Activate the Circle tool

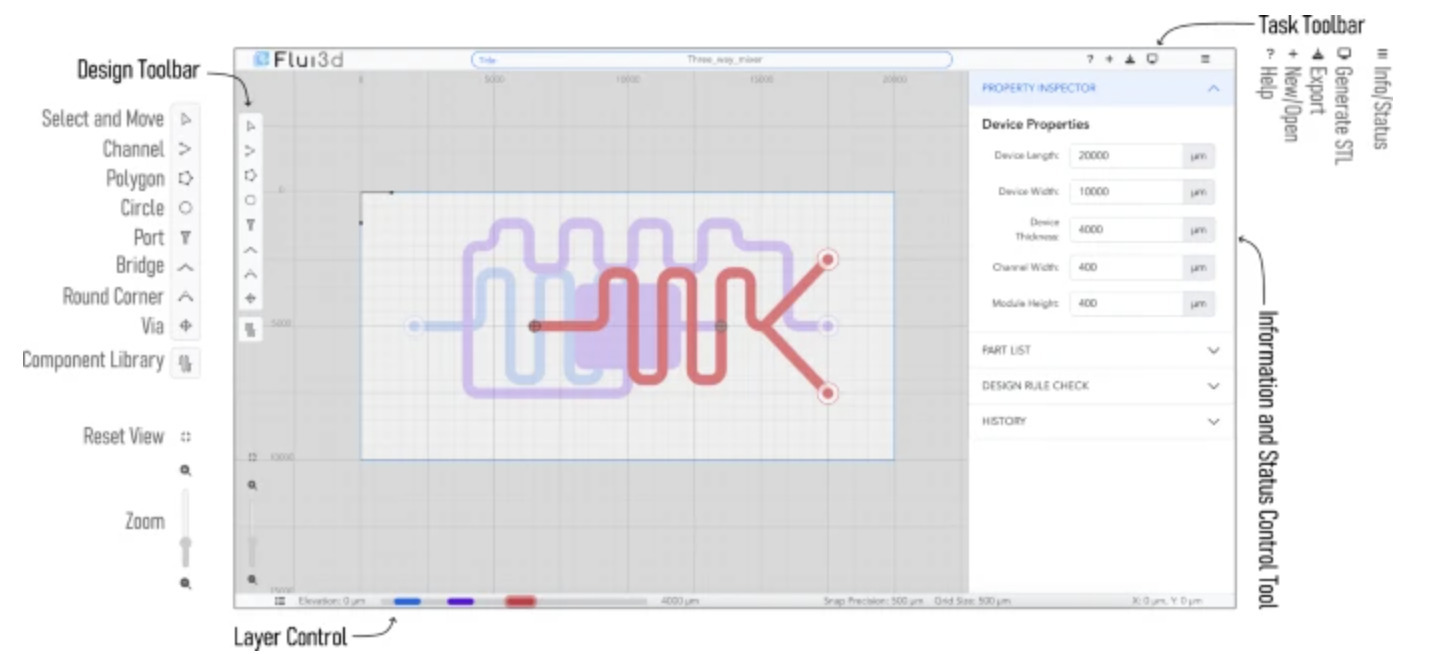pos(251,200)
